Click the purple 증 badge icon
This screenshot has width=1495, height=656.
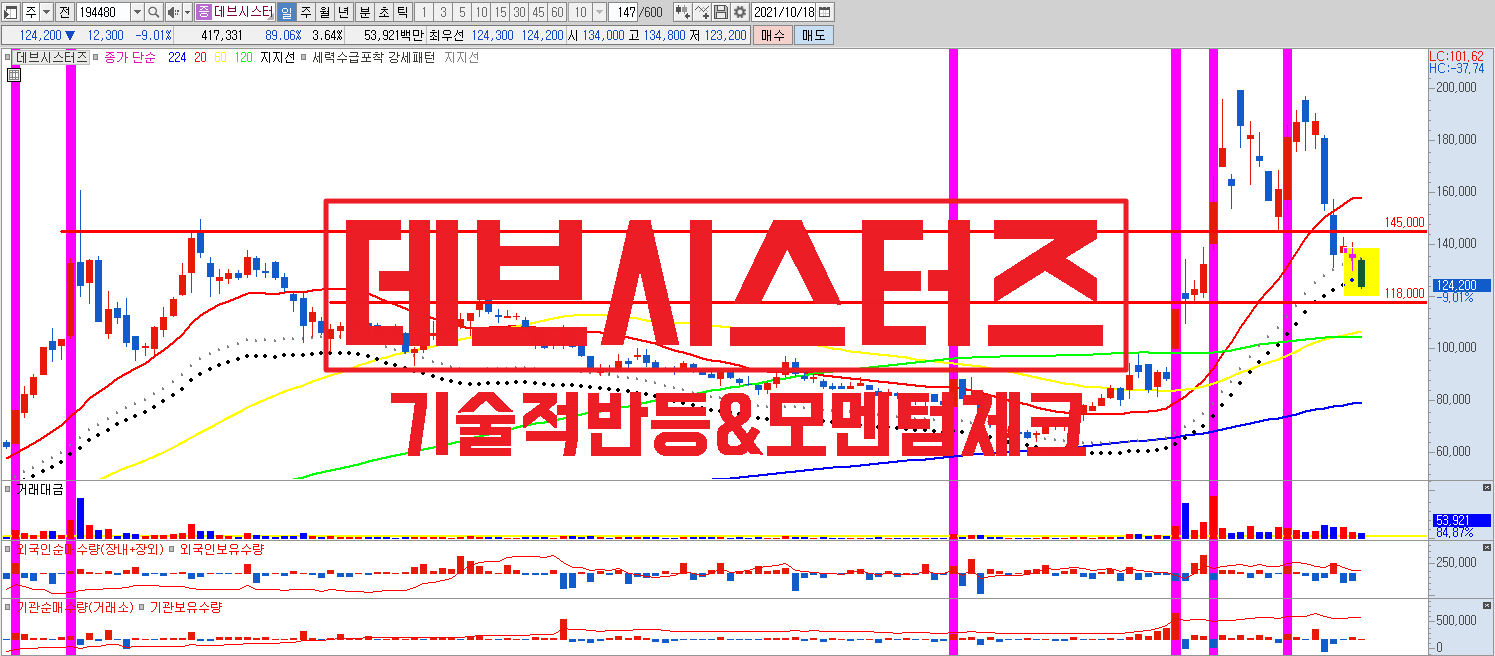click(204, 12)
